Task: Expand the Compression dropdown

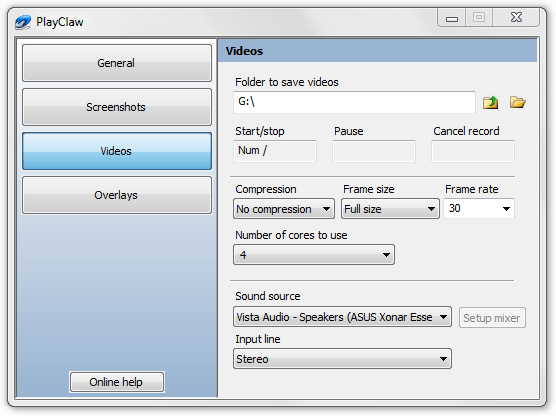Action: pos(284,209)
